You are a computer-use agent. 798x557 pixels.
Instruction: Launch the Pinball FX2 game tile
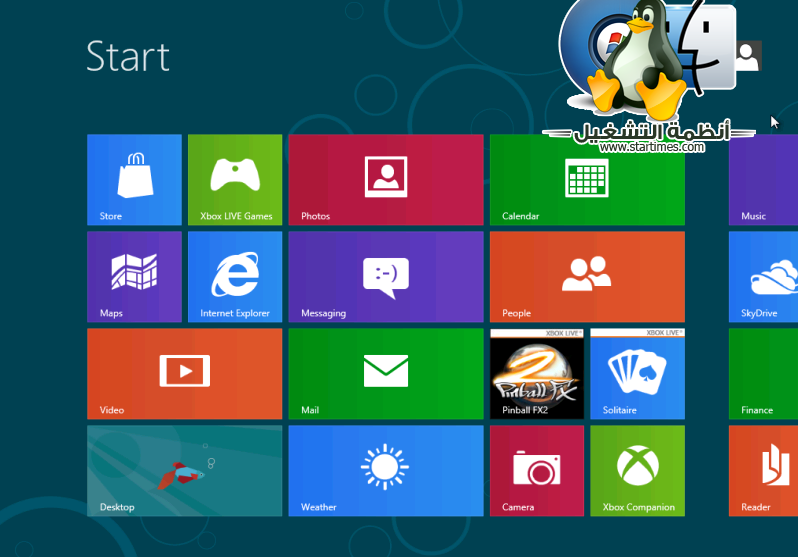pos(537,374)
